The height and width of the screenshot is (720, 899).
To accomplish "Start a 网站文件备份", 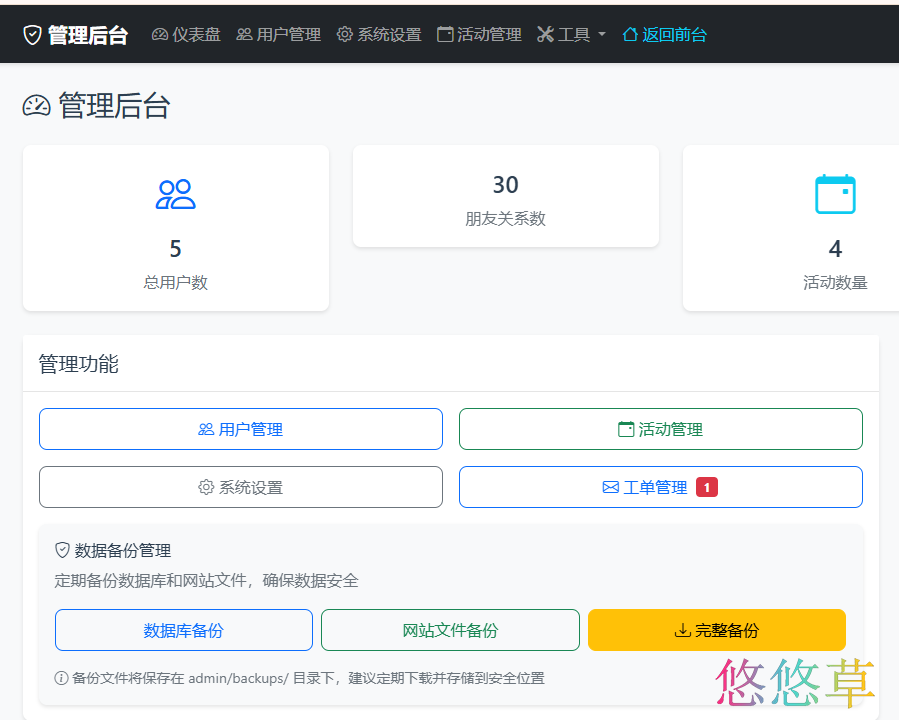I will click(450, 630).
